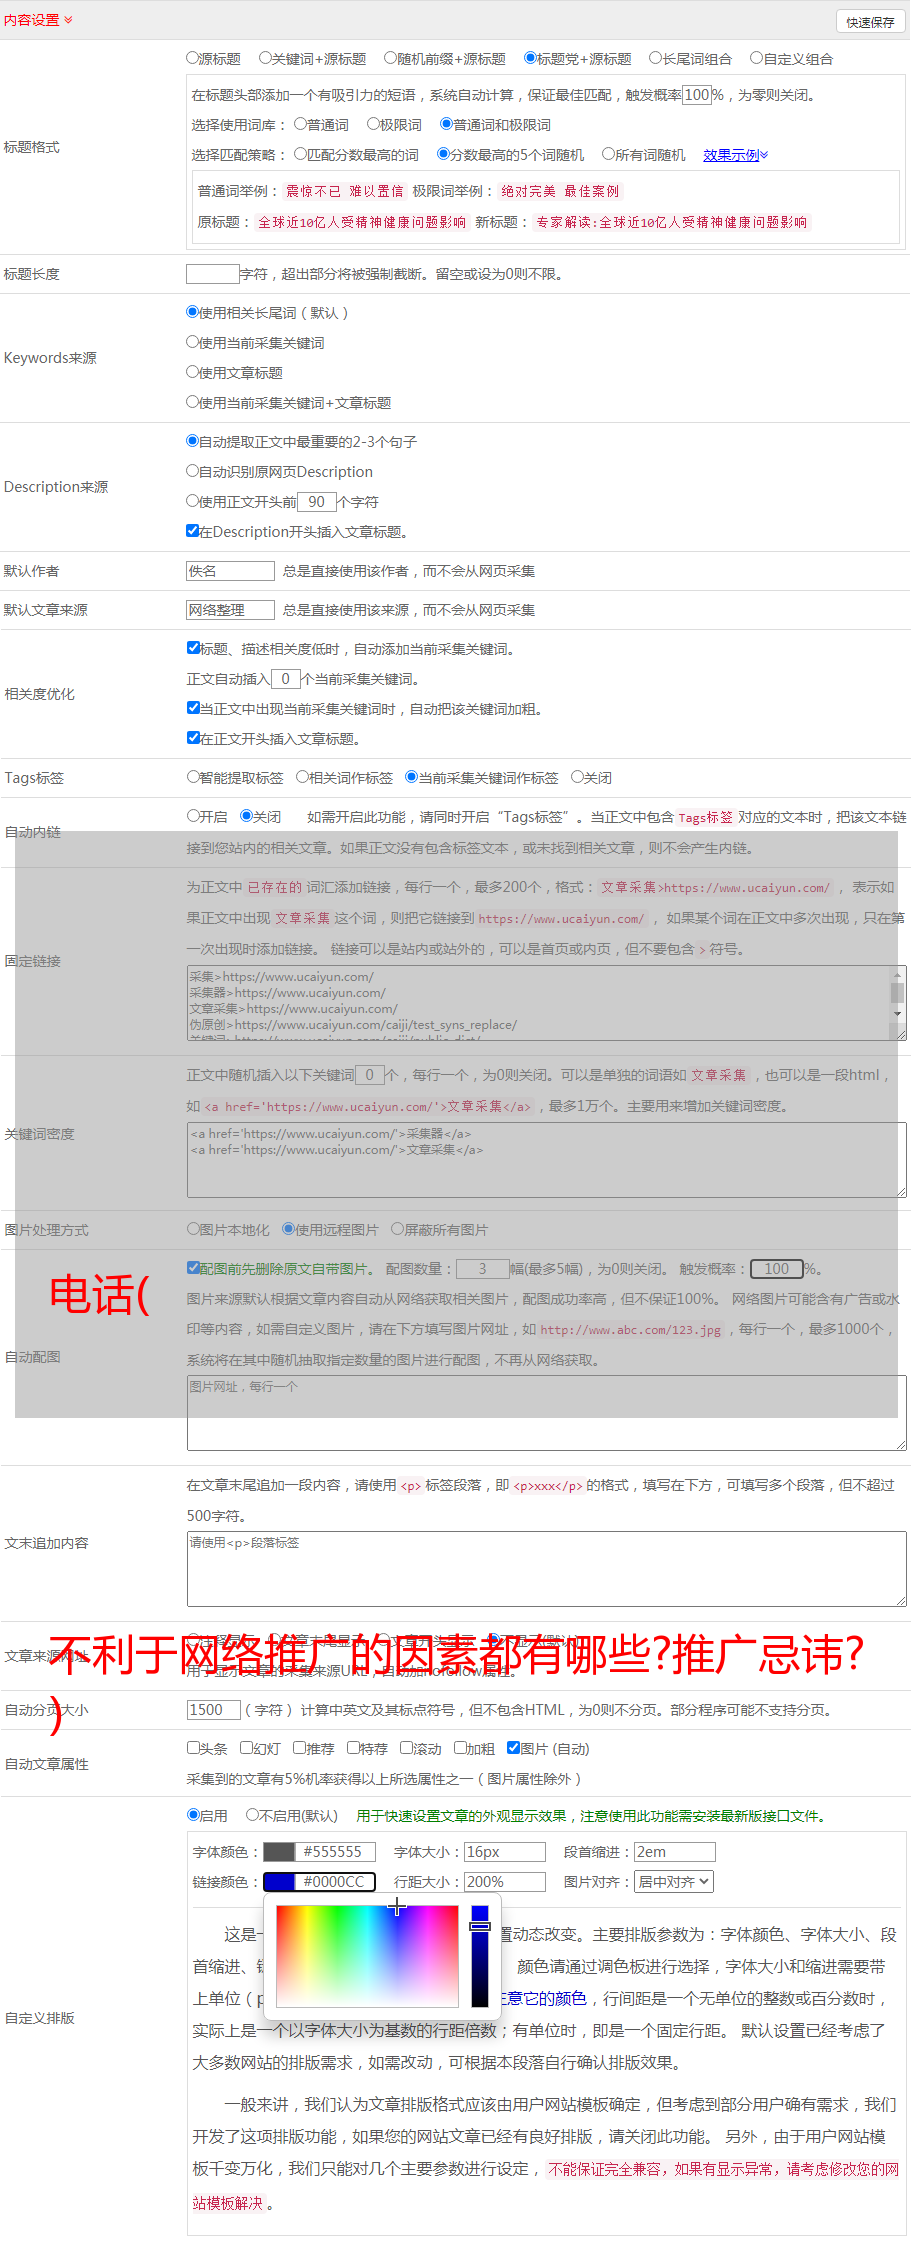912x2249 pixels.
Task: Select 使用正文开头前 characters option
Action: coord(193,502)
